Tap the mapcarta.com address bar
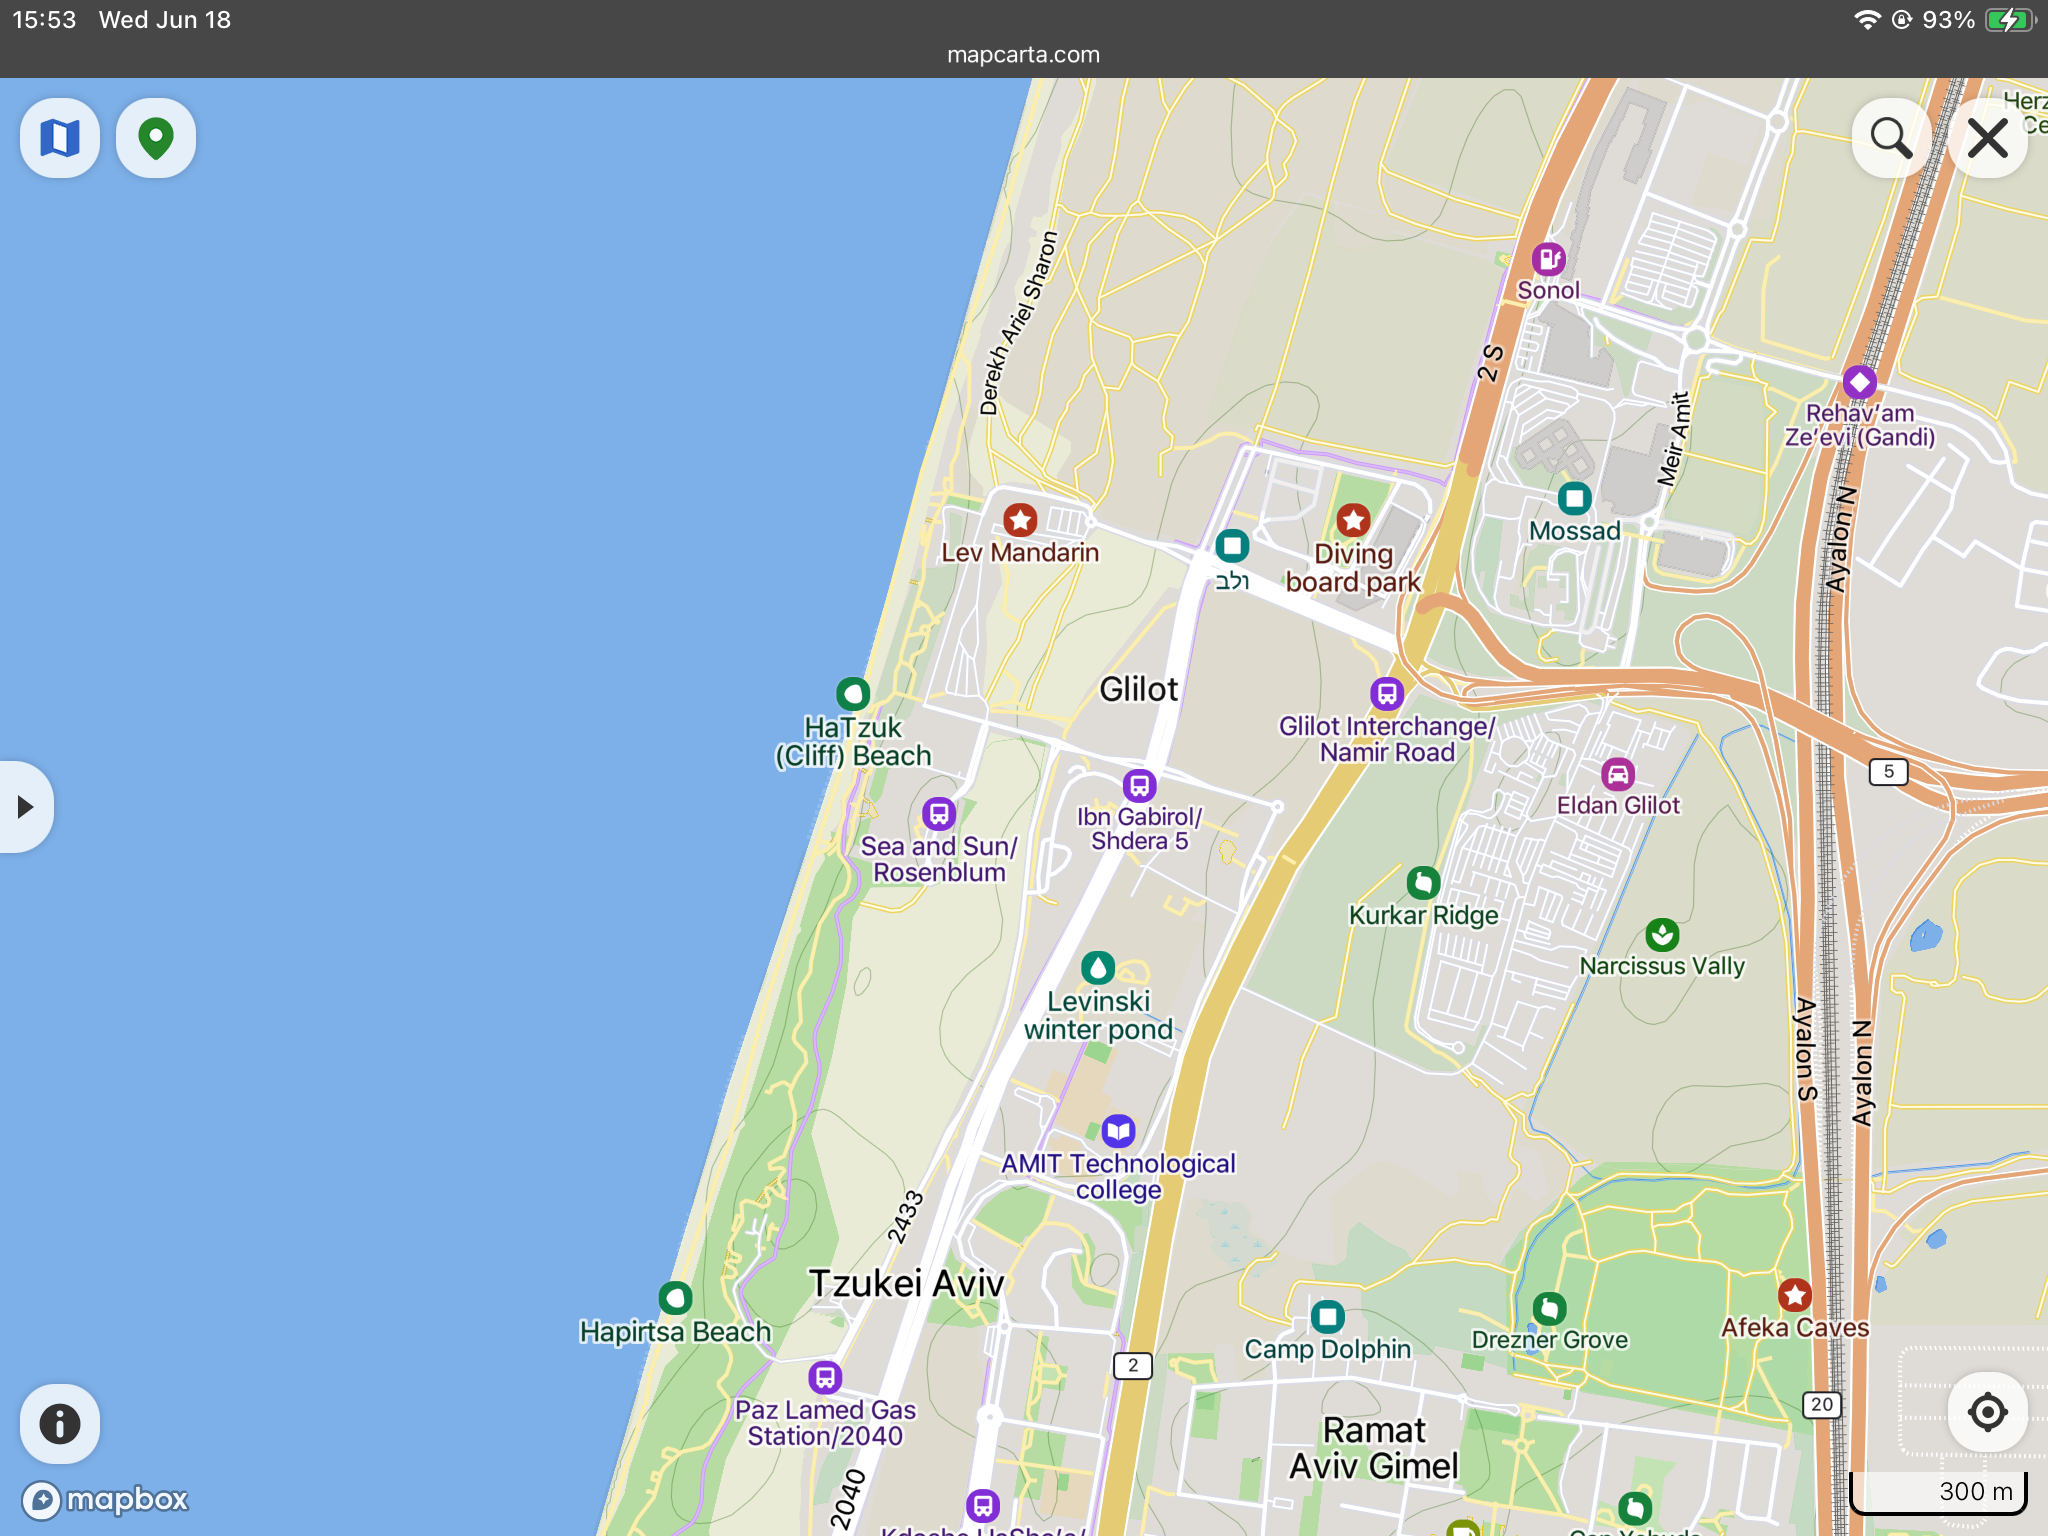The image size is (2048, 1536). [x=1024, y=55]
